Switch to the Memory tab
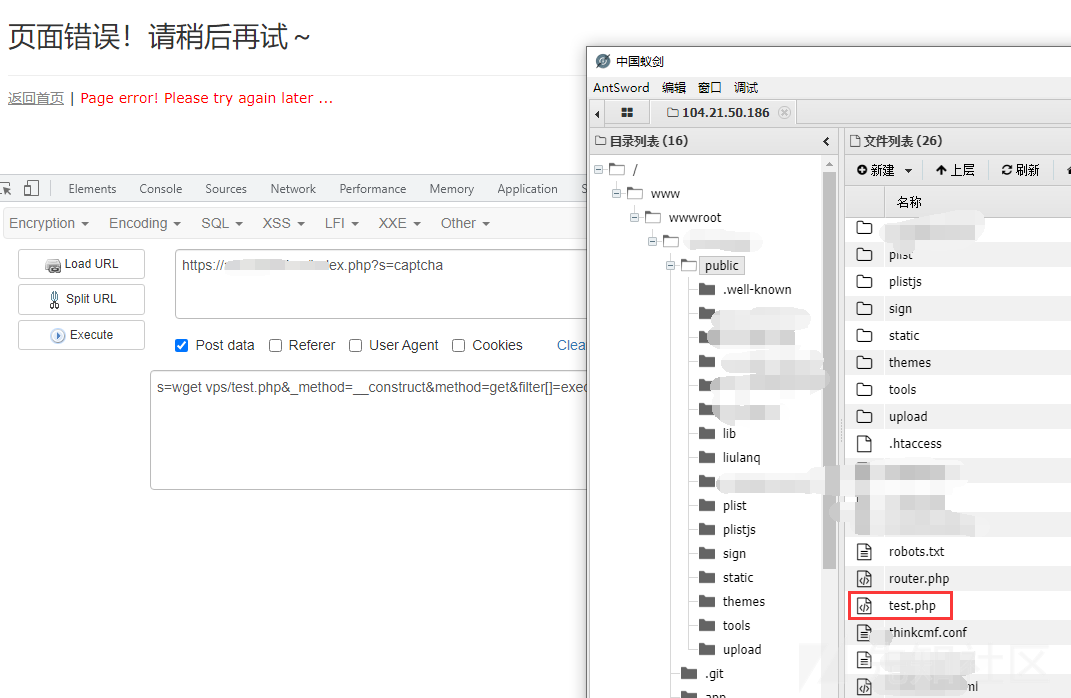Viewport: 1071px width, 698px height. coord(451,189)
